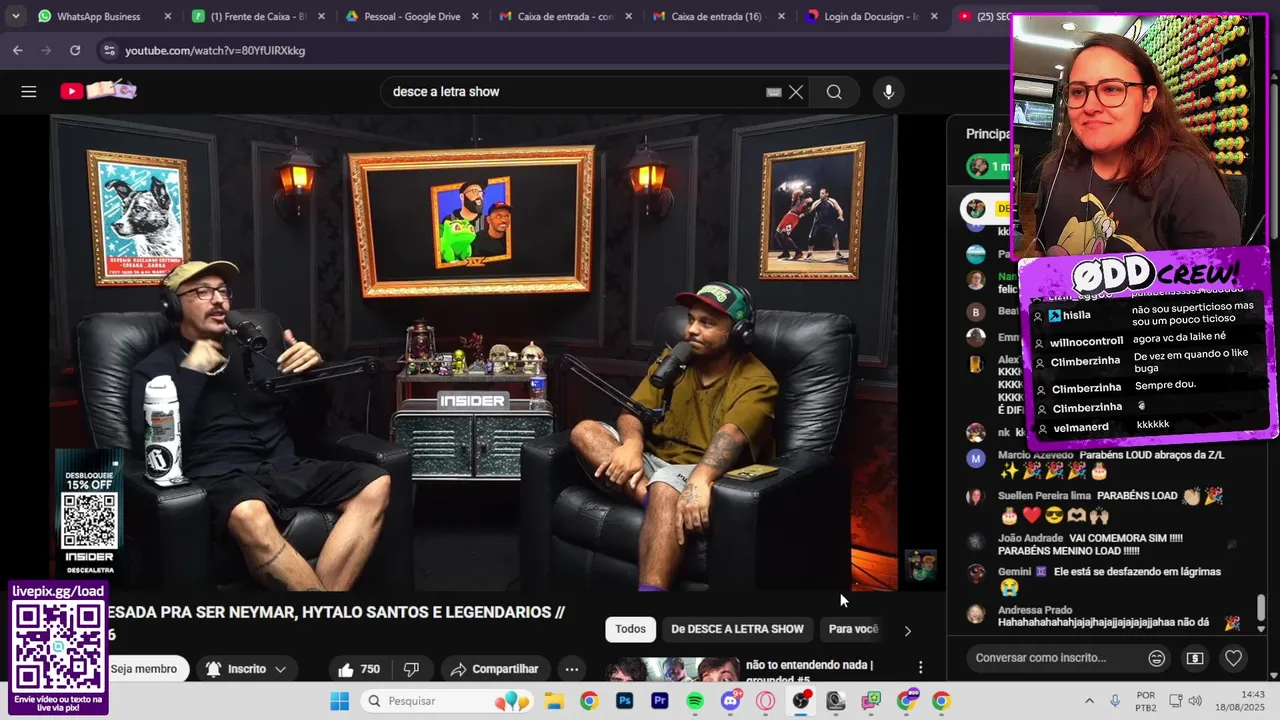Open Super Chat dollar icon
The height and width of the screenshot is (720, 1280).
(1195, 658)
